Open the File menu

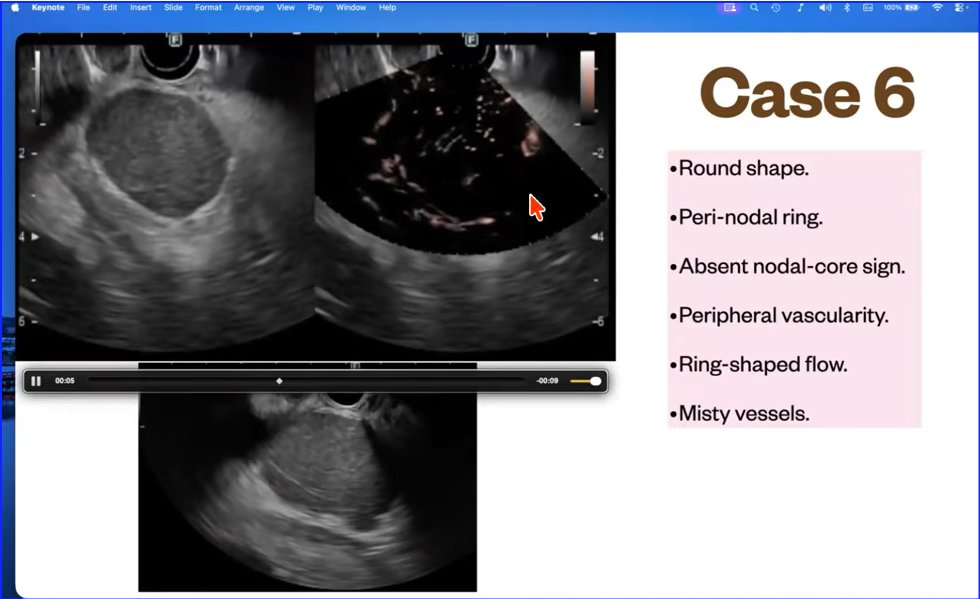[83, 8]
